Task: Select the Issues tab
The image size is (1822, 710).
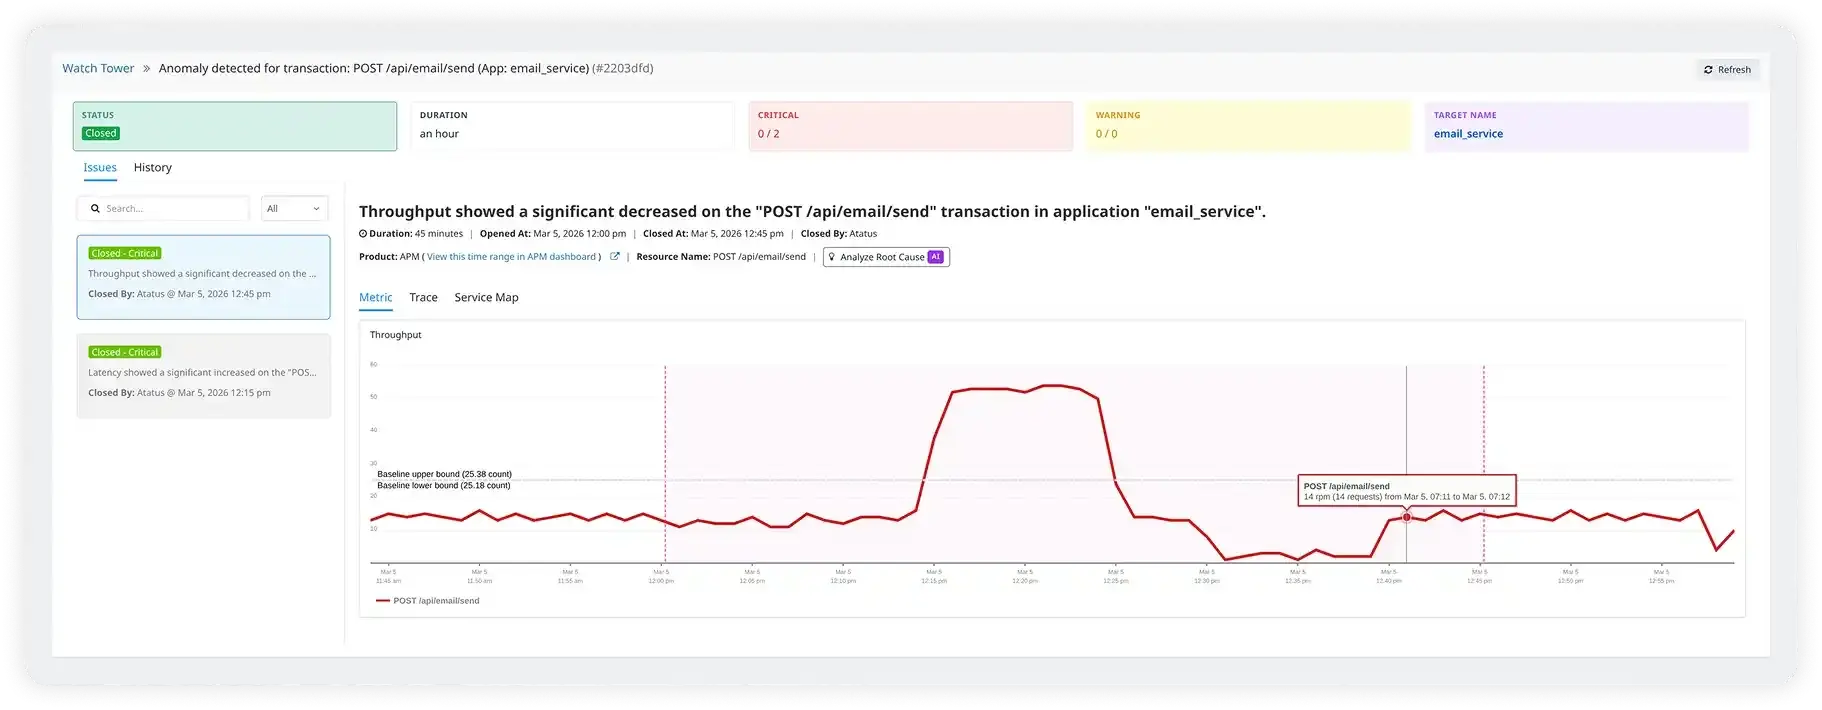Action: 100,168
